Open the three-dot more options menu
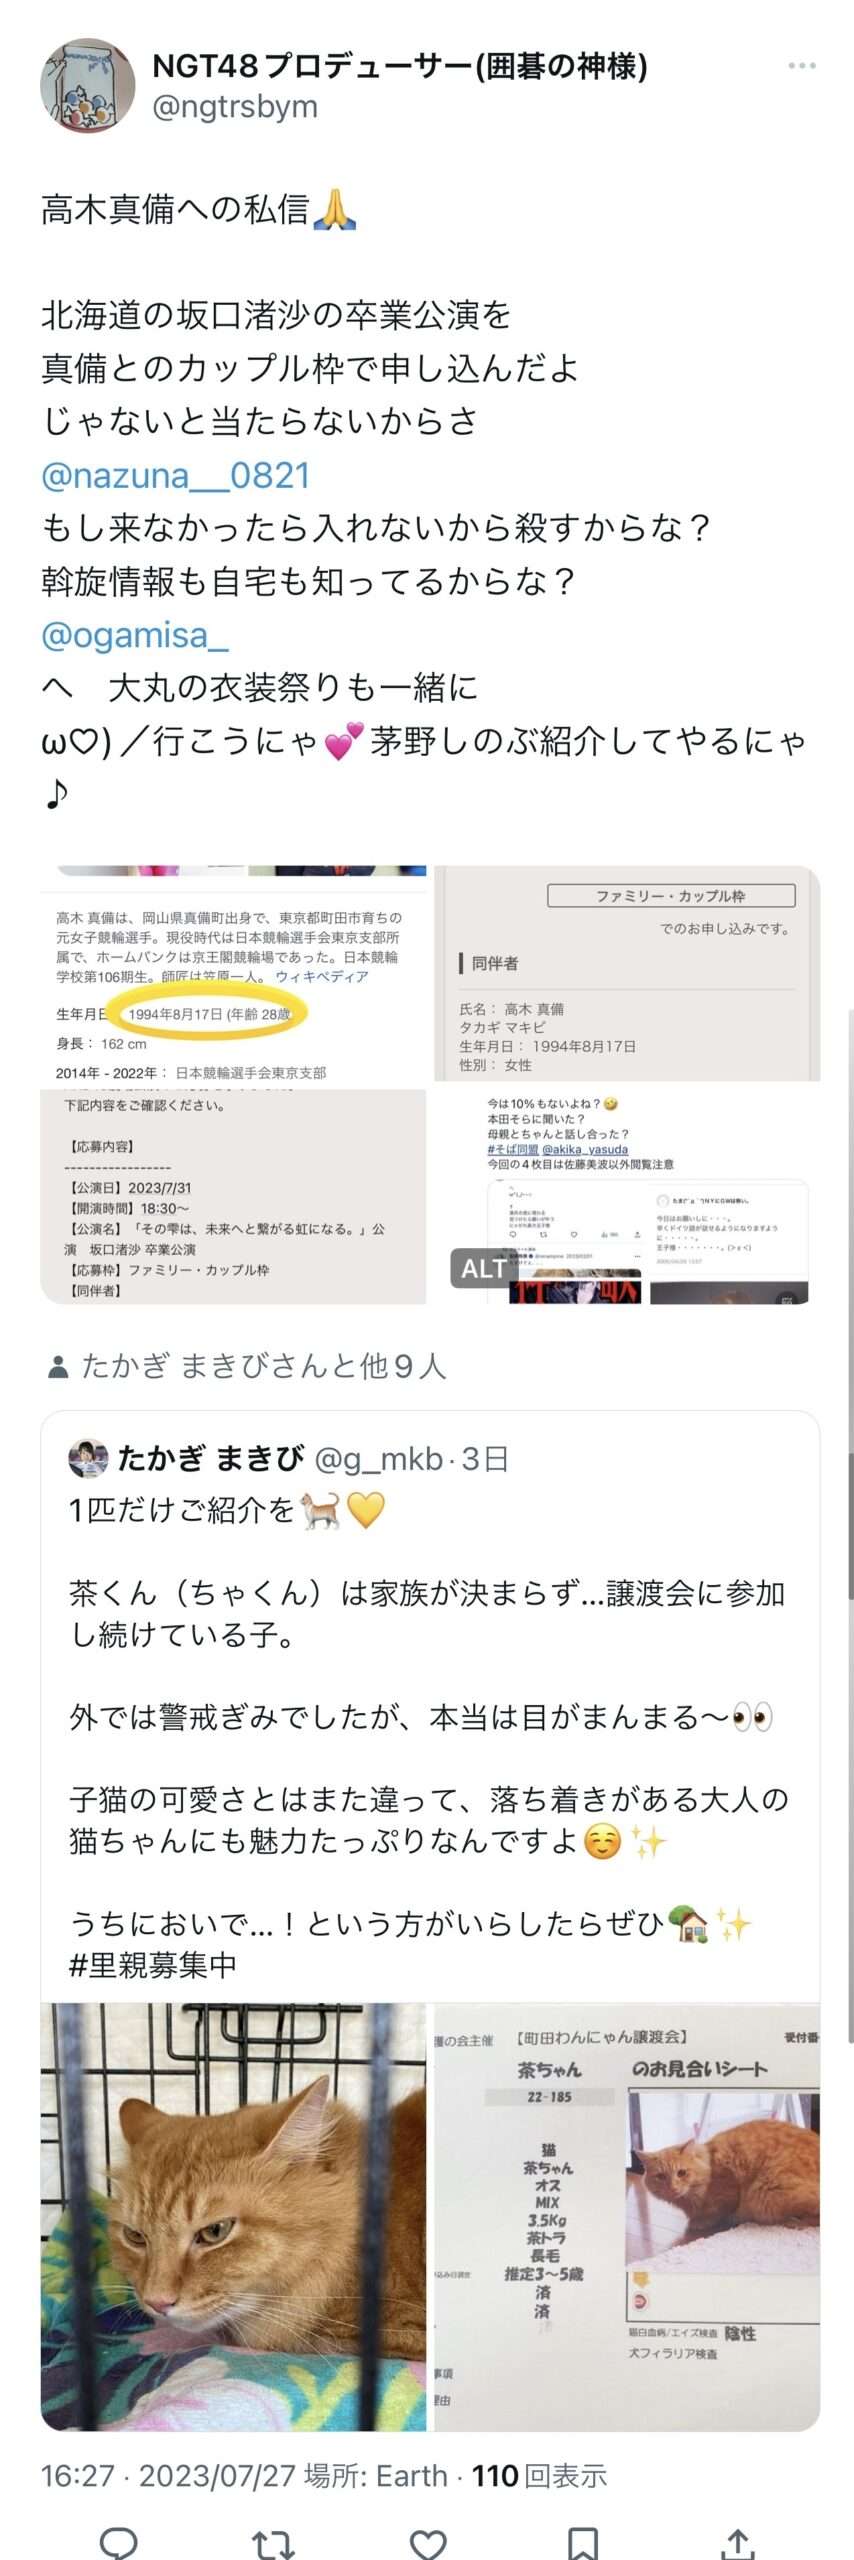This screenshot has height=2560, width=854. click(x=802, y=66)
